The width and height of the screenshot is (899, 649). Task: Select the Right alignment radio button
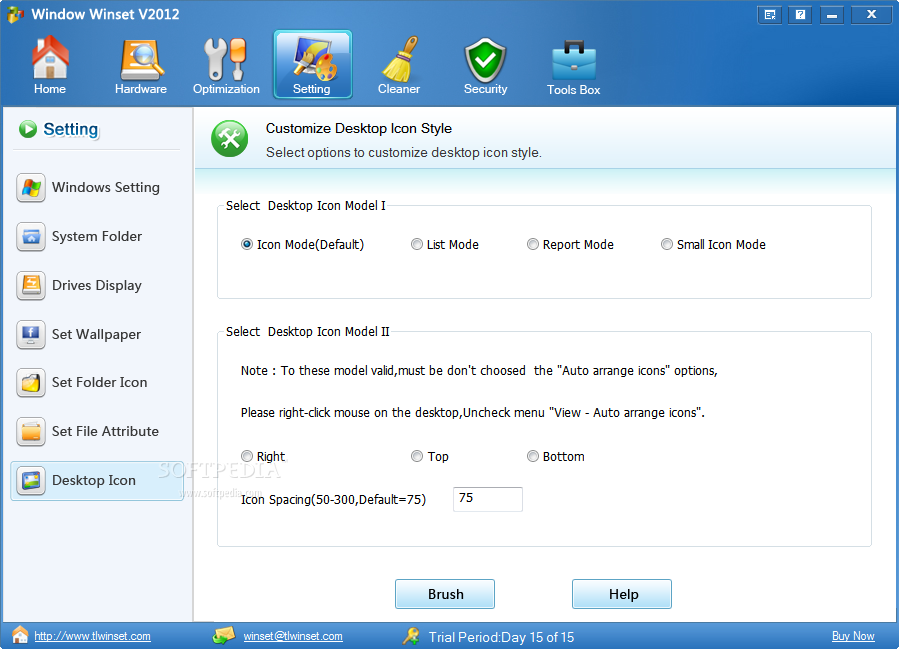(247, 456)
